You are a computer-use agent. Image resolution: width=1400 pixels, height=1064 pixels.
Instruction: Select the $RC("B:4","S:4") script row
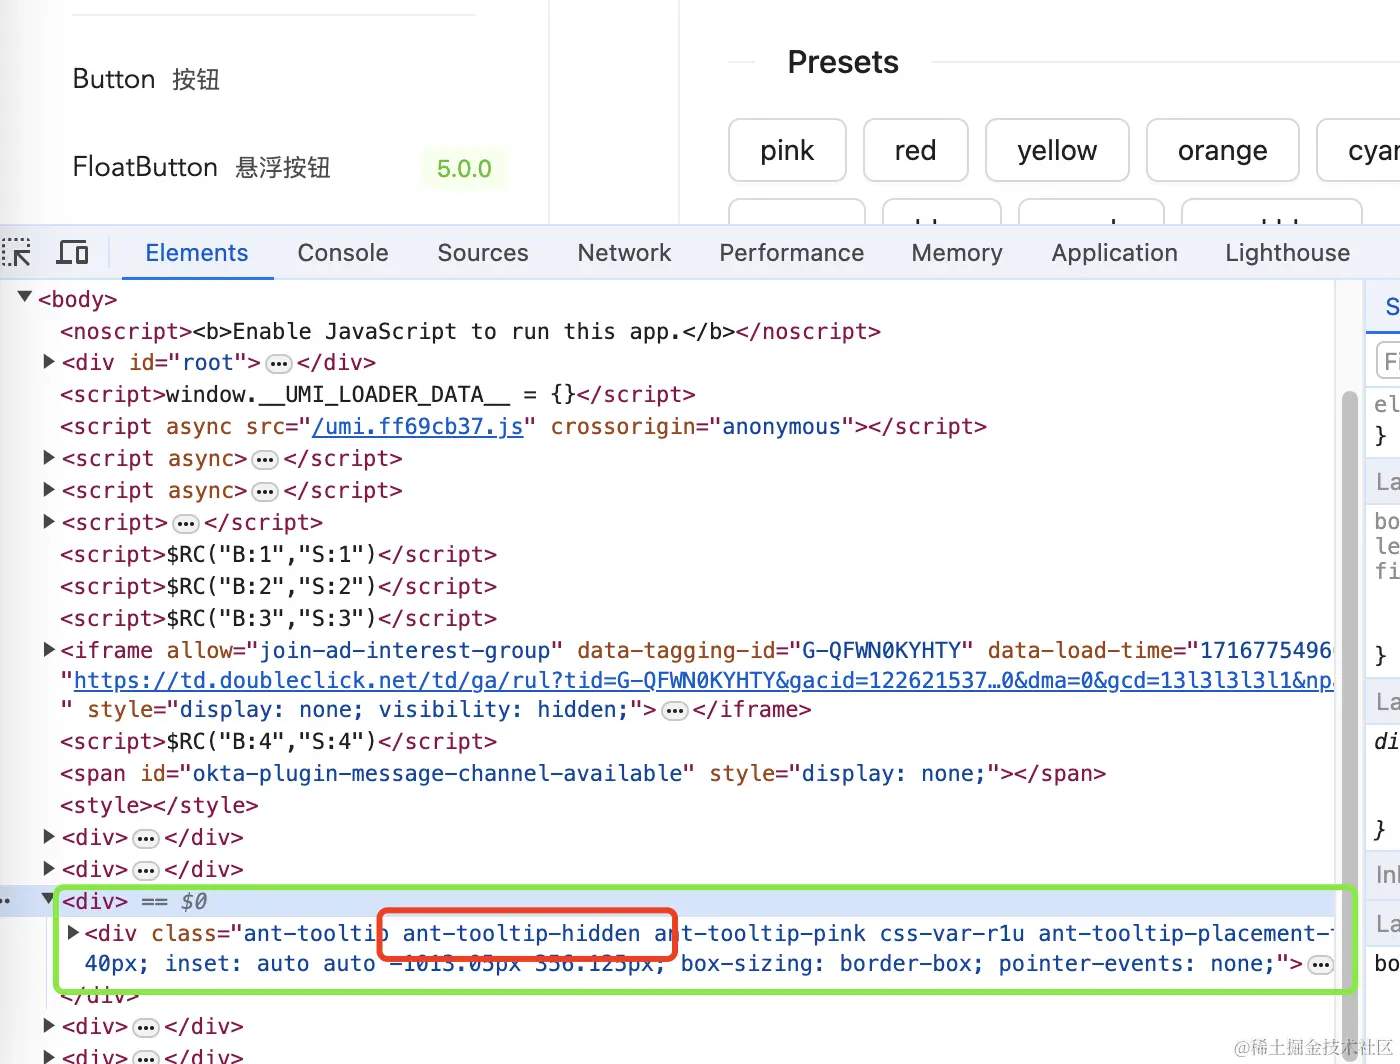pos(278,742)
